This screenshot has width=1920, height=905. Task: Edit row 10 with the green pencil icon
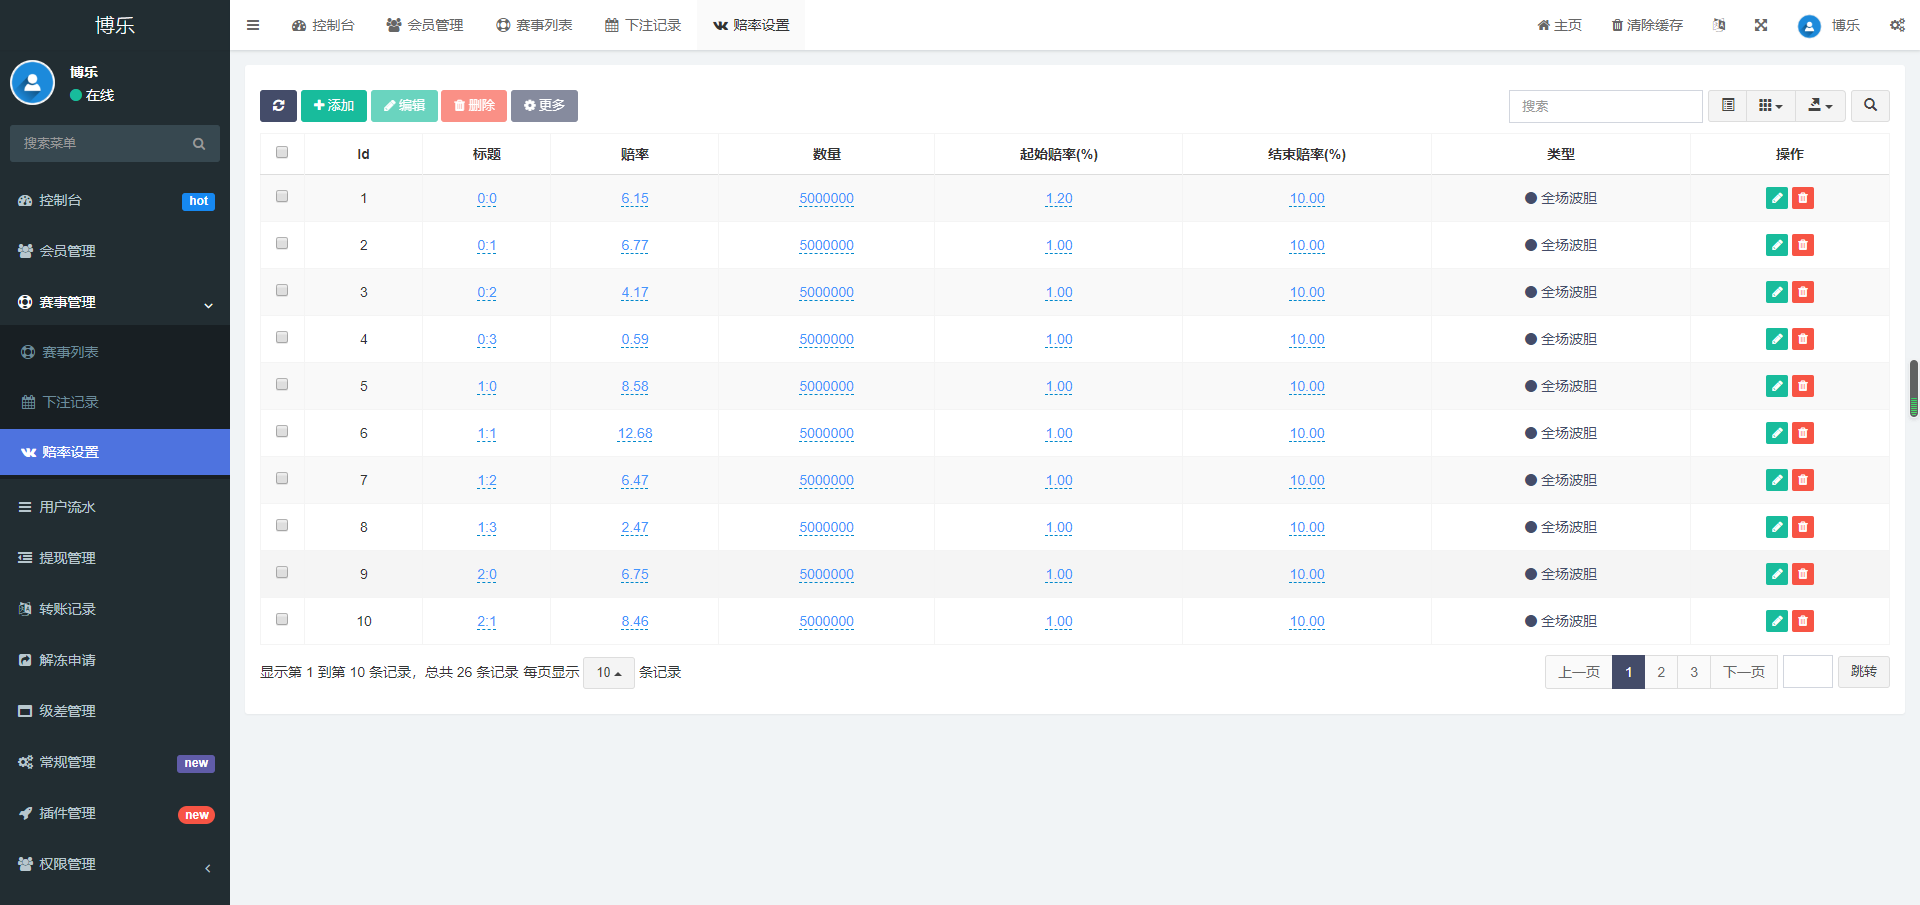(x=1777, y=621)
